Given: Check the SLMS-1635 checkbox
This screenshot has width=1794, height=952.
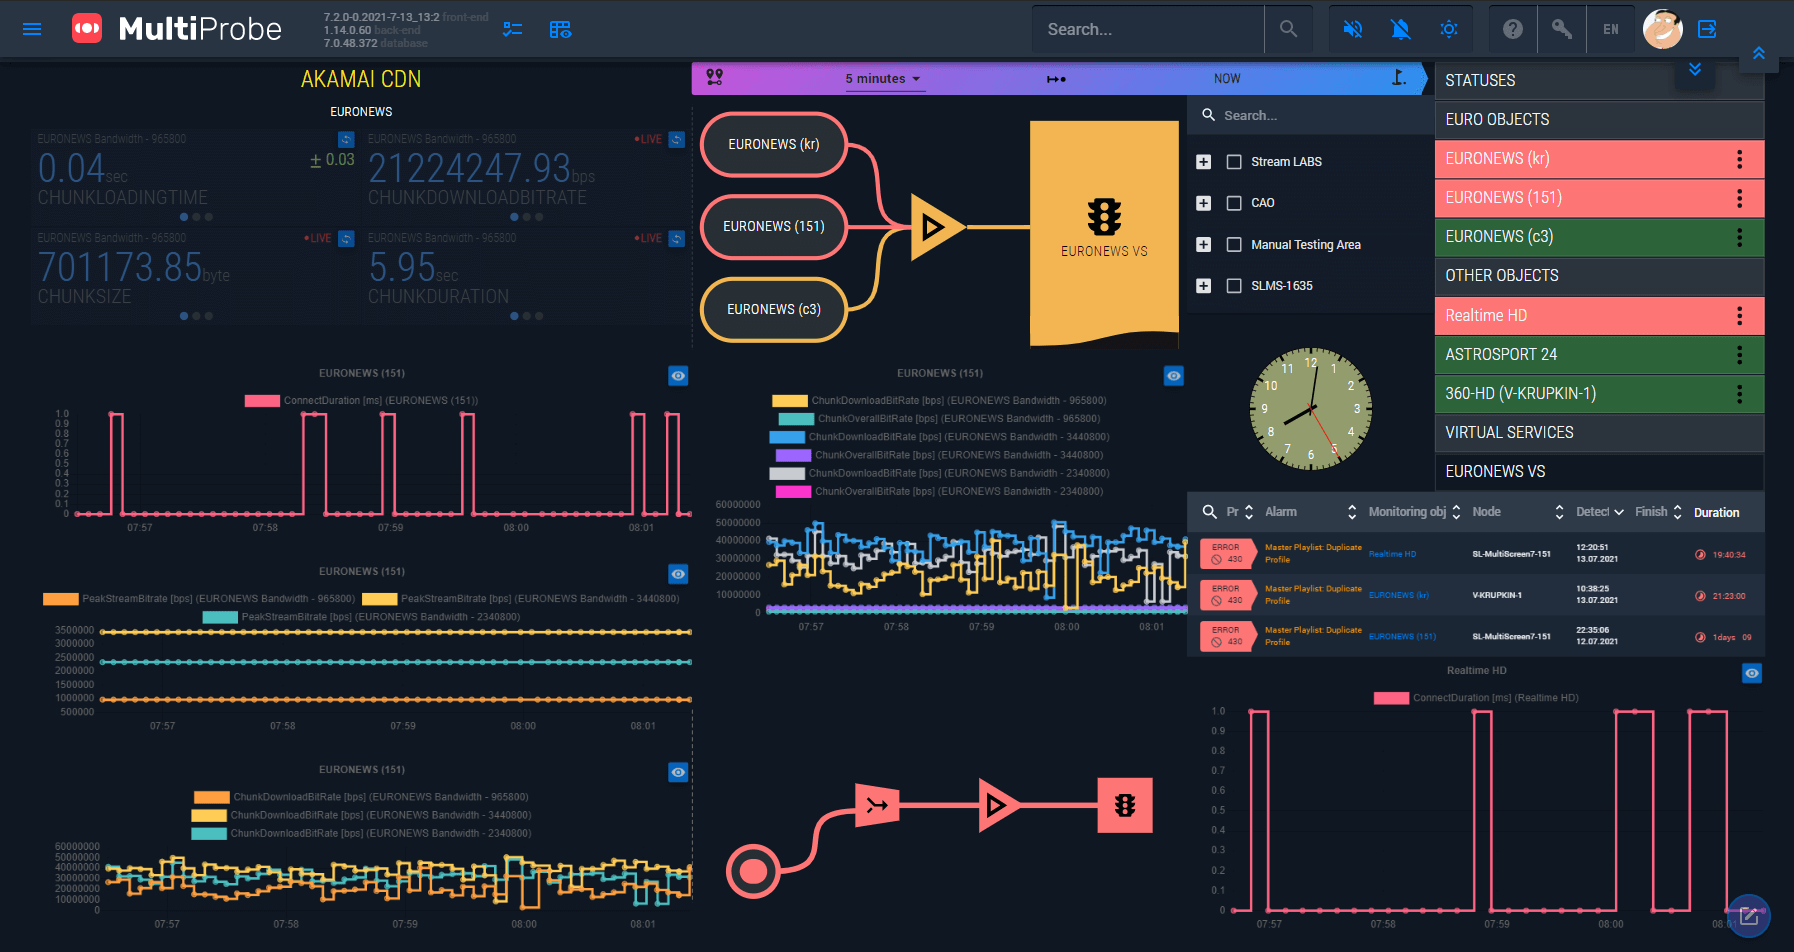Looking at the screenshot, I should pos(1234,286).
